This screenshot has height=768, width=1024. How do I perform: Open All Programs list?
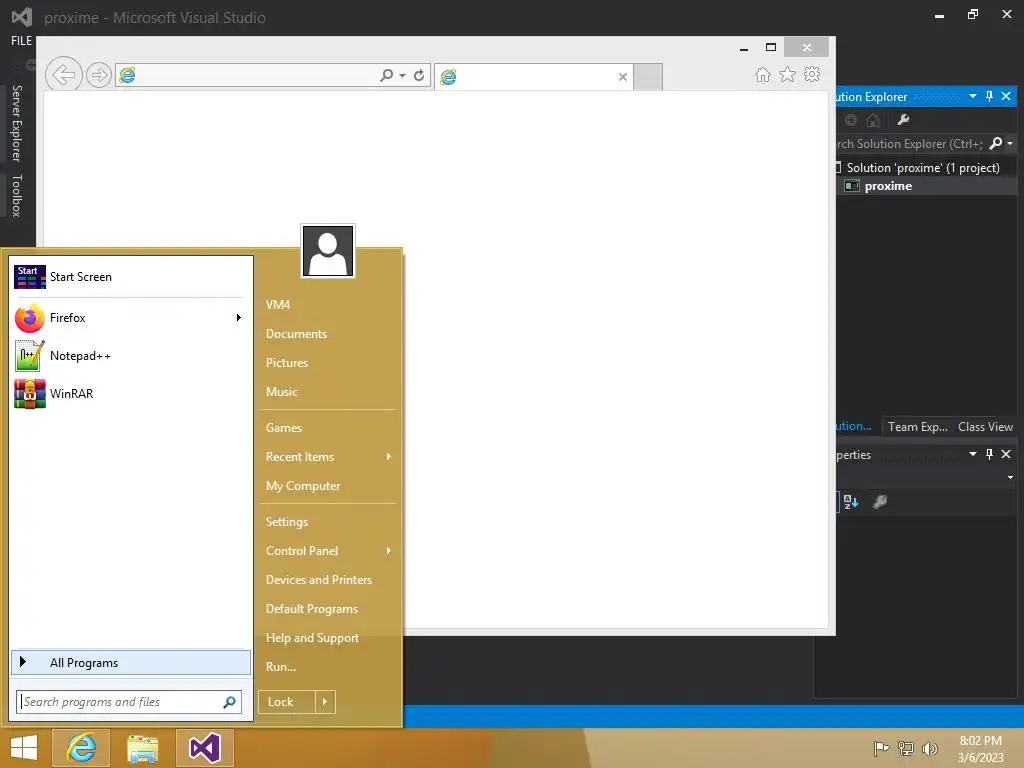click(x=131, y=662)
